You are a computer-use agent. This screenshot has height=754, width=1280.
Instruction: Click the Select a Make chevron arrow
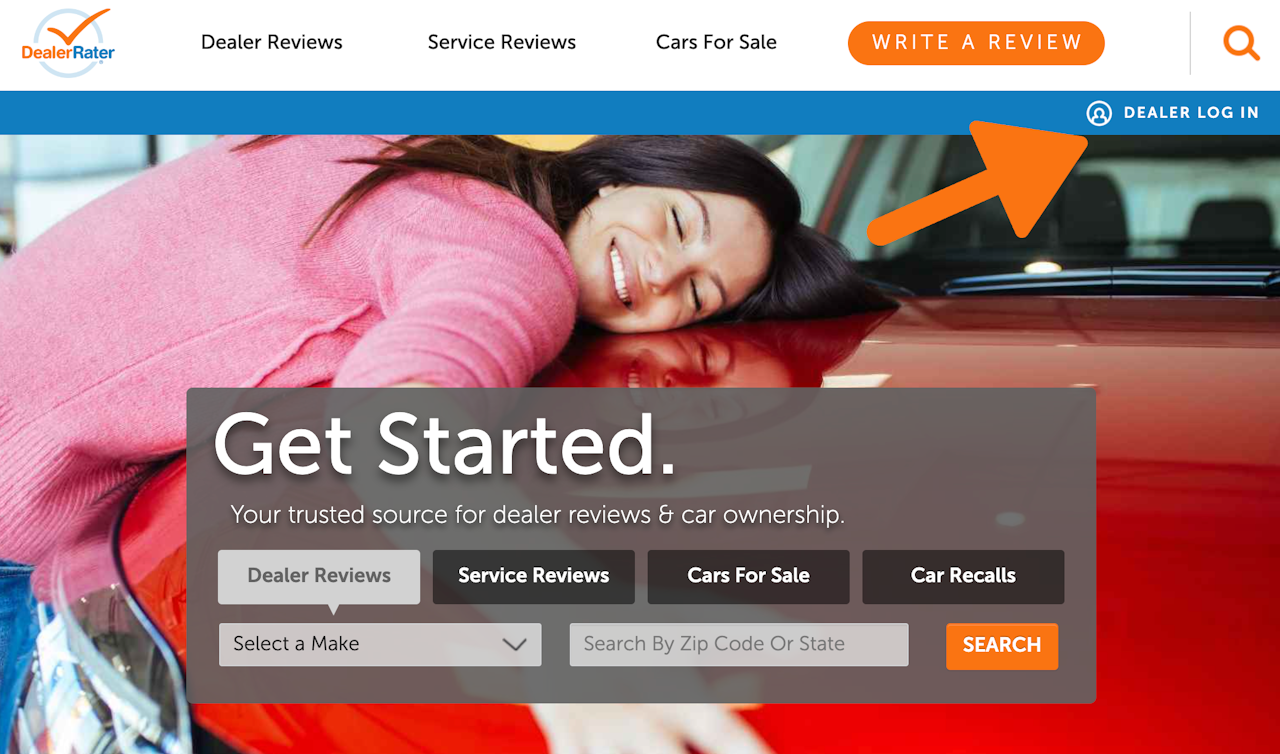pyautogui.click(x=514, y=645)
